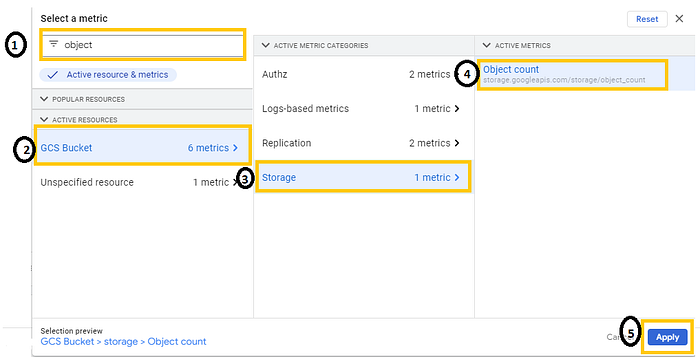Screen dimensions: 700x361
Task: Choose the Replication metric category
Action: tap(364, 143)
